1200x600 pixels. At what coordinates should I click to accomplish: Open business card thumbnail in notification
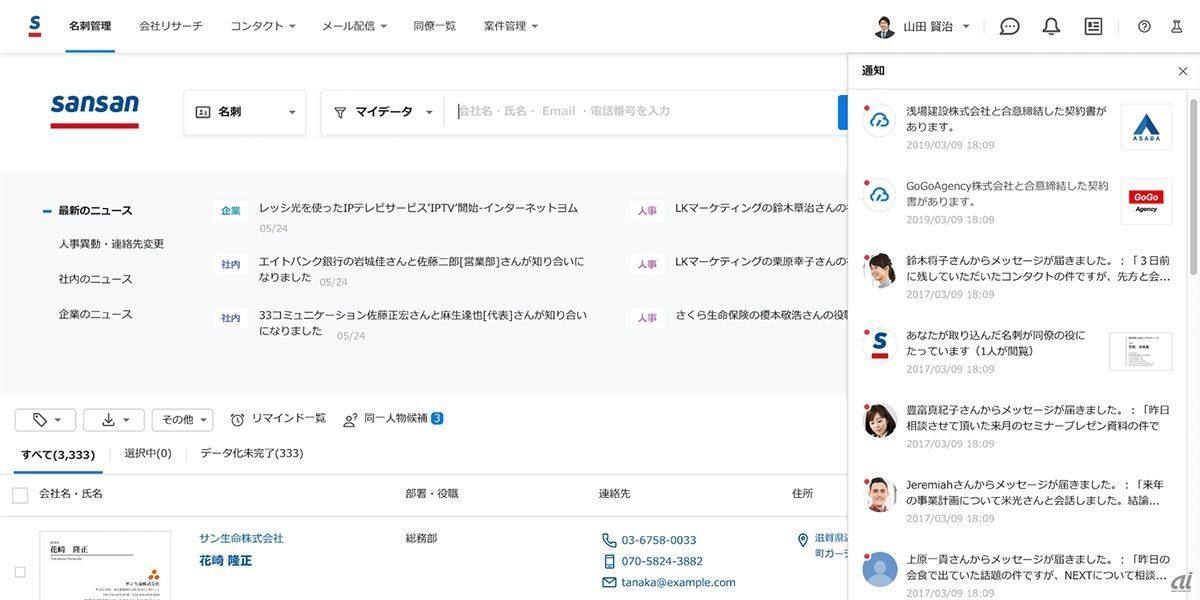tap(1140, 351)
